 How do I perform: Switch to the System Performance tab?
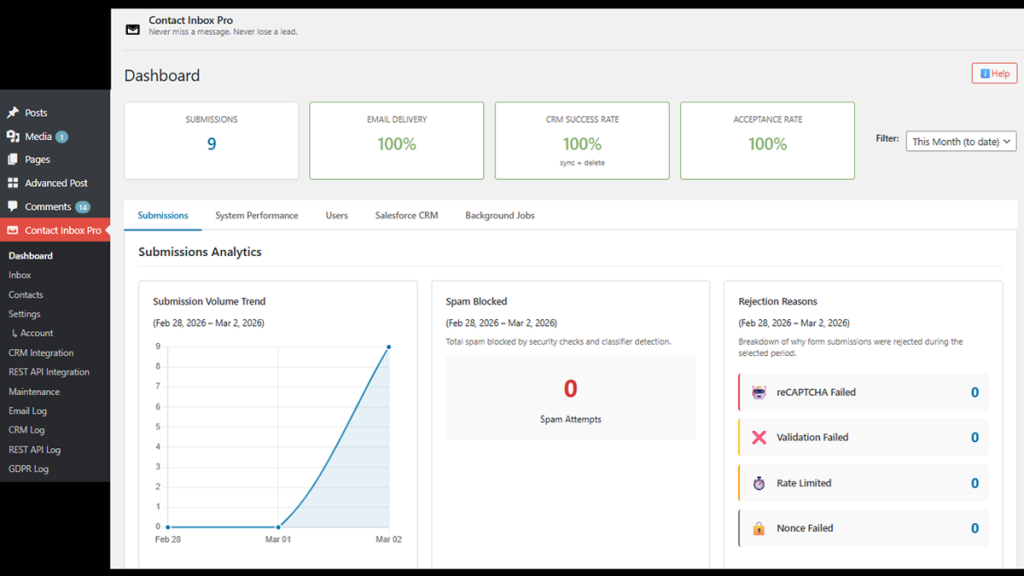256,215
